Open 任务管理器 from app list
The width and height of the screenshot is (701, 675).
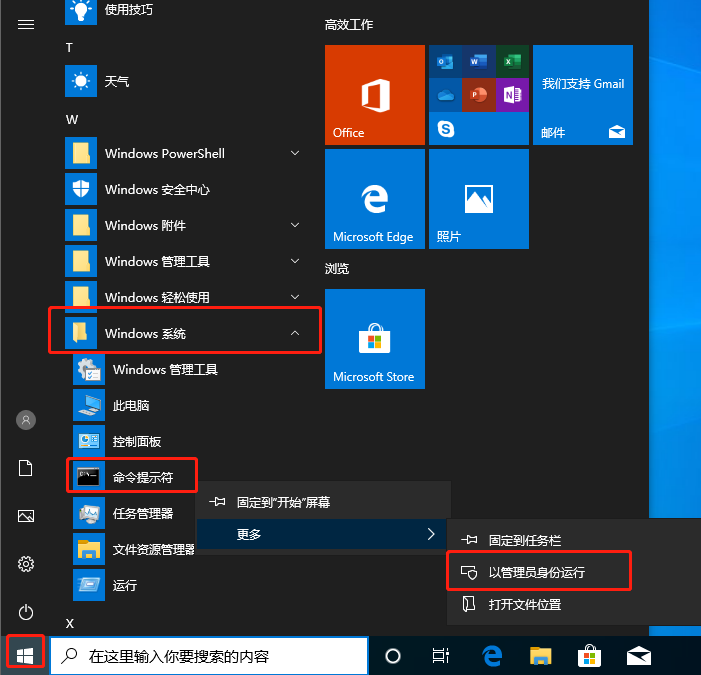pos(142,513)
